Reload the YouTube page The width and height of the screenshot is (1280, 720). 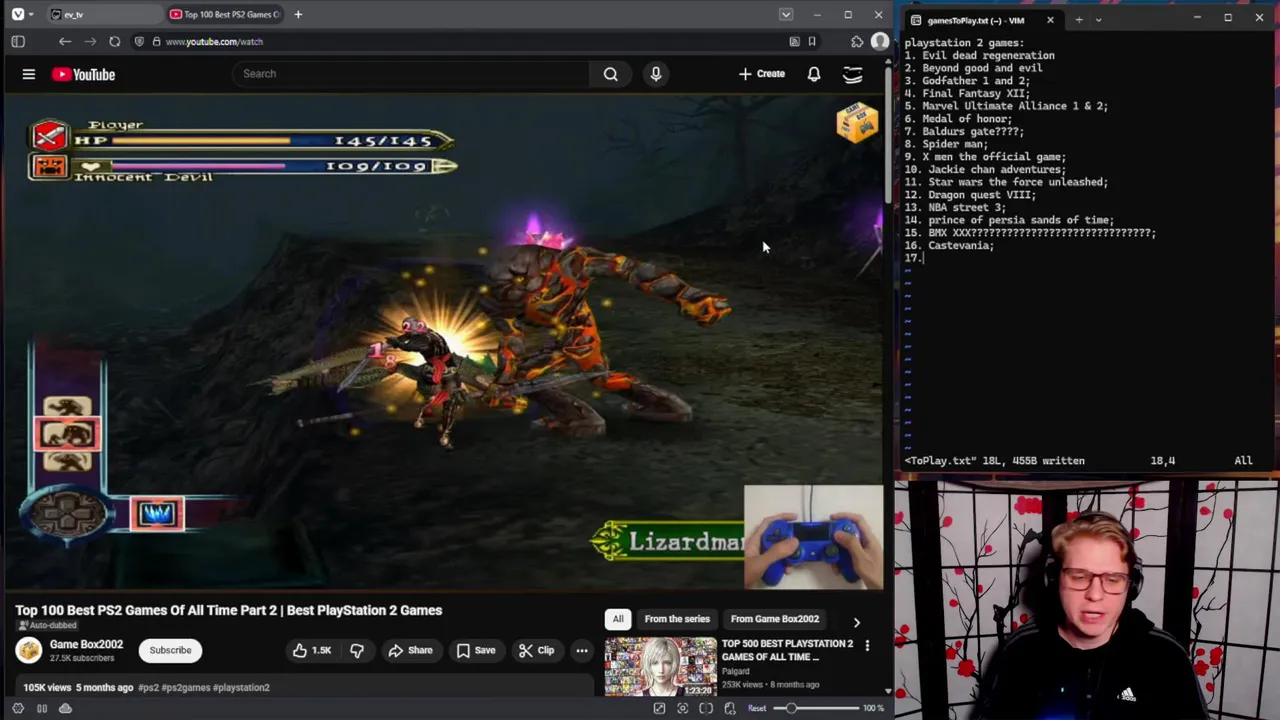115,42
